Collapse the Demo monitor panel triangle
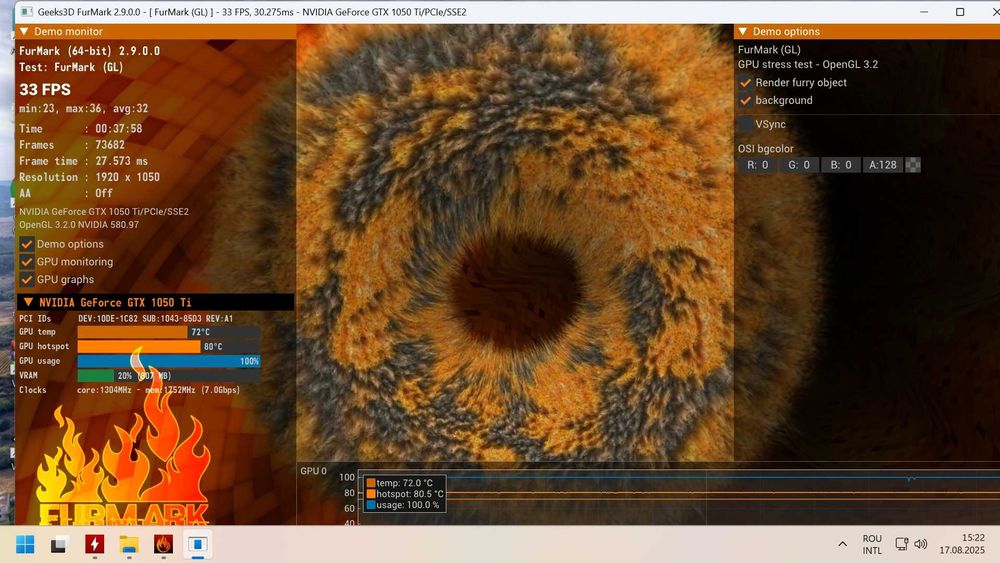 coord(24,31)
